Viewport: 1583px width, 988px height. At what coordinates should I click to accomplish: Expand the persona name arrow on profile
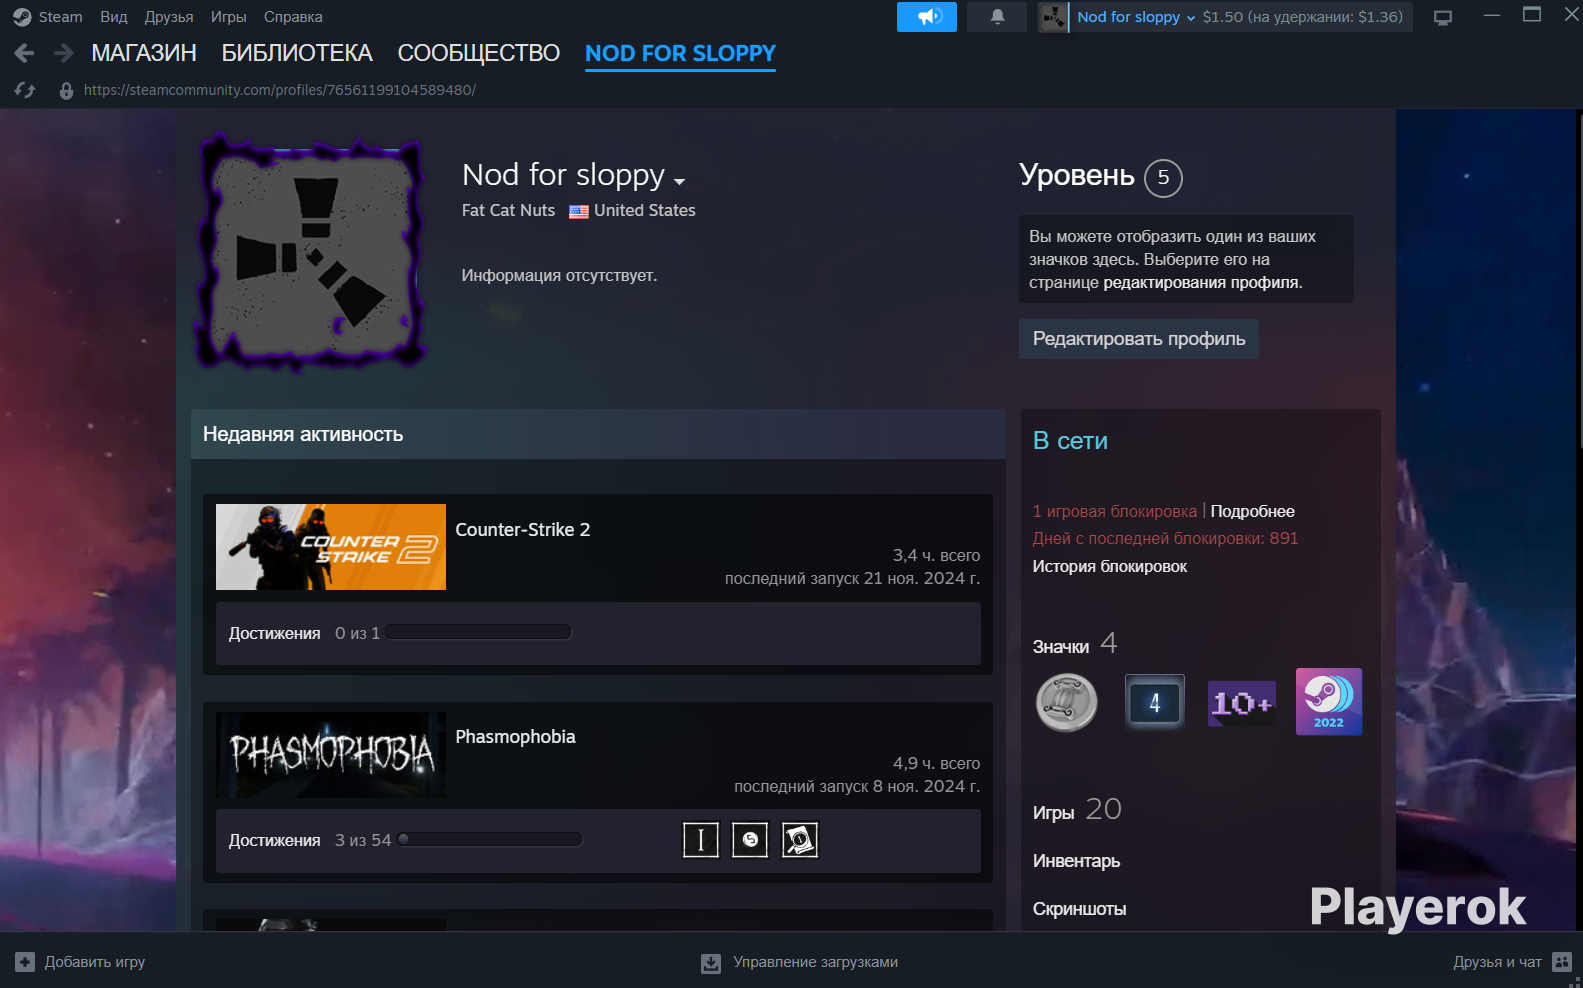click(x=680, y=181)
